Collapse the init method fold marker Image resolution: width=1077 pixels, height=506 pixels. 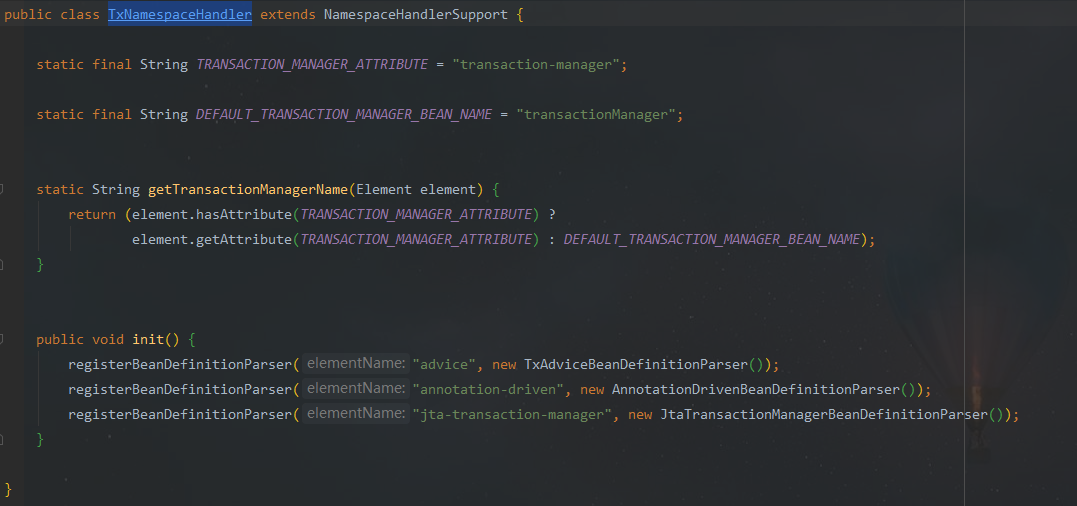coord(2,339)
